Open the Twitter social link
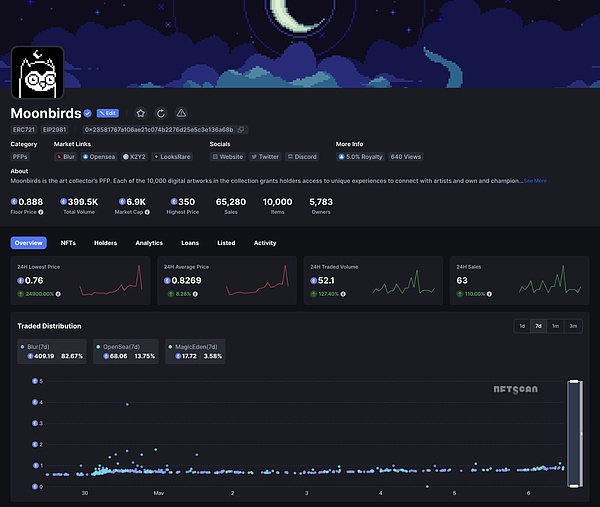Image resolution: width=600 pixels, height=507 pixels. pos(265,157)
